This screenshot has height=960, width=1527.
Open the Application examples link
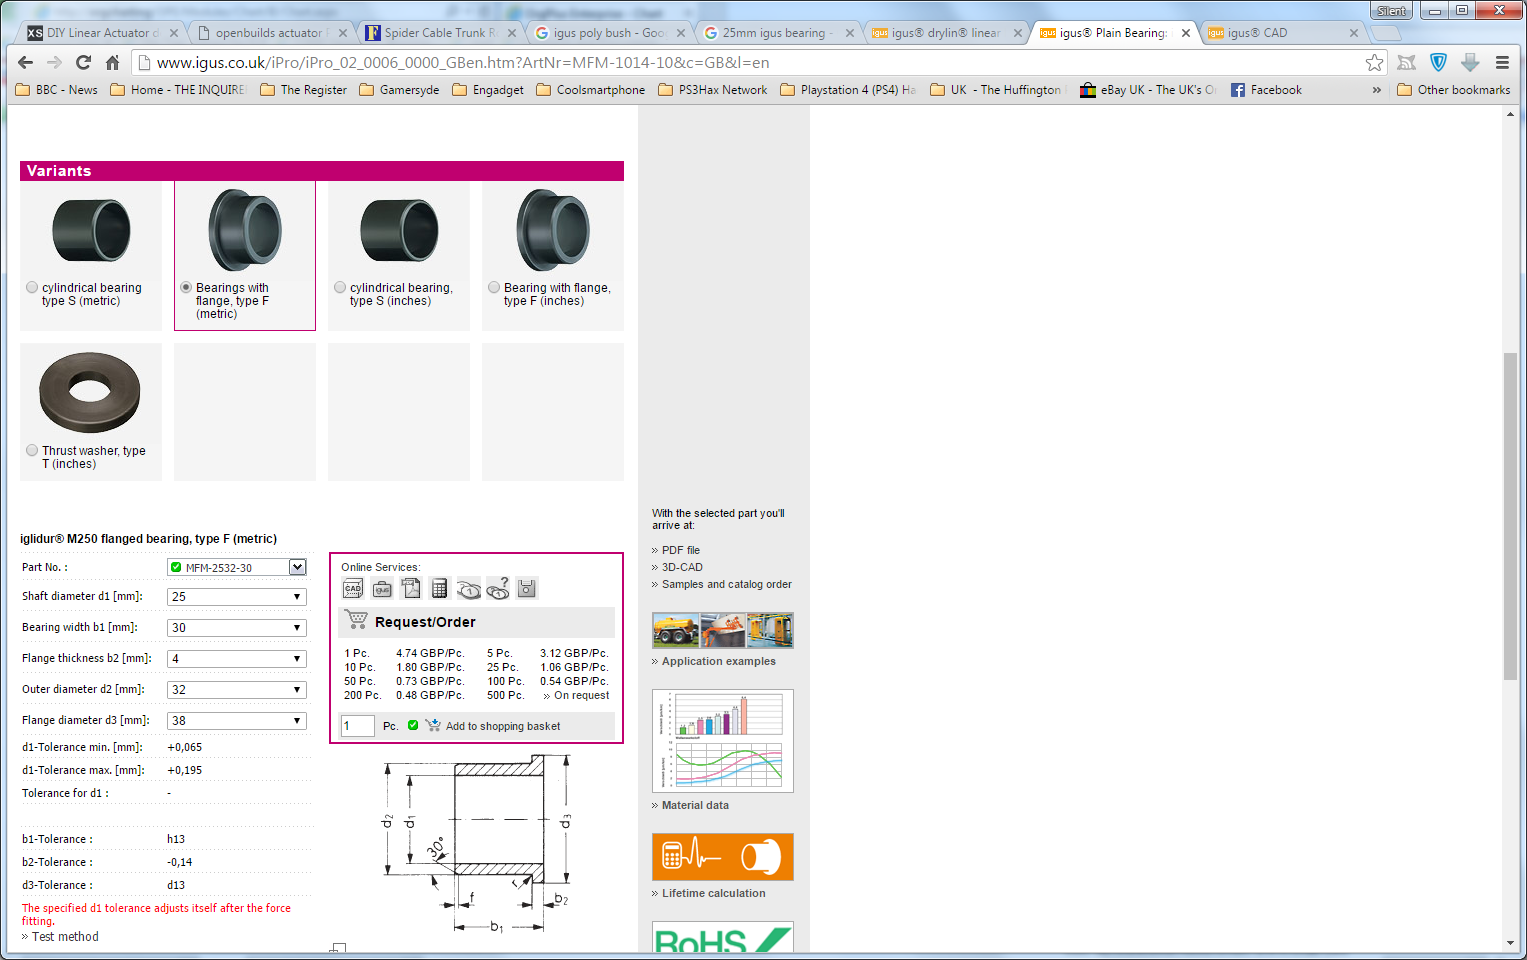pos(718,661)
